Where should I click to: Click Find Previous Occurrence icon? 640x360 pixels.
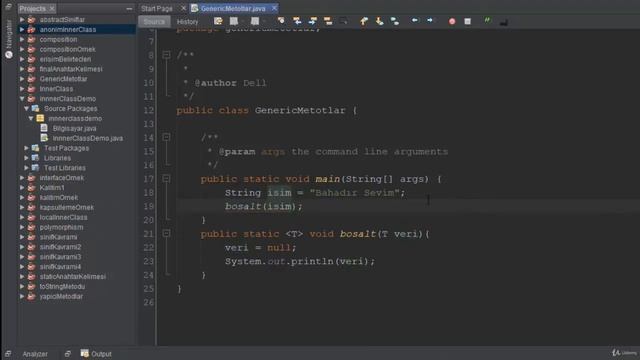coord(297,21)
